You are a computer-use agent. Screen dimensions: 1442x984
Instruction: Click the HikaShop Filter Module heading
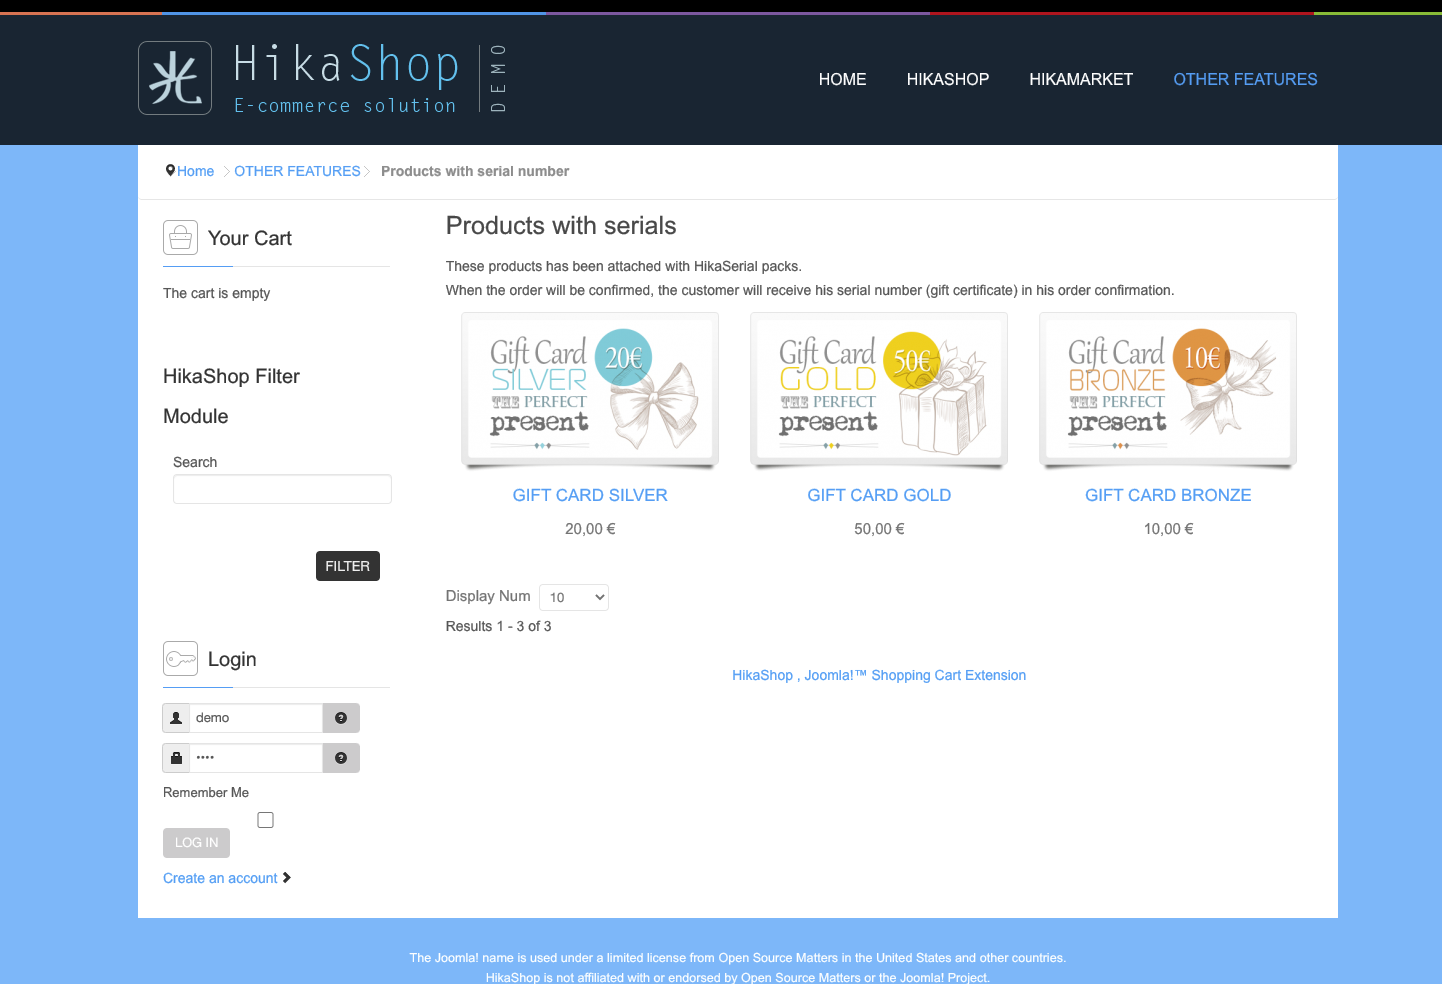[231, 396]
